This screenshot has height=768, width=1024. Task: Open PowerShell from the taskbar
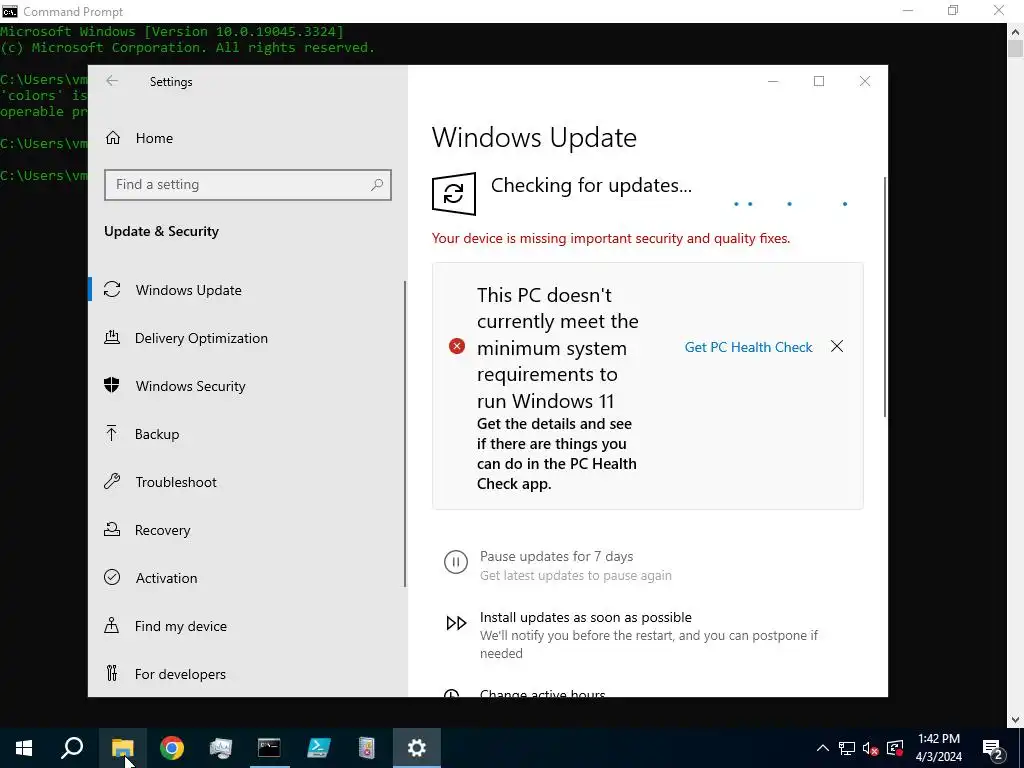(319, 748)
